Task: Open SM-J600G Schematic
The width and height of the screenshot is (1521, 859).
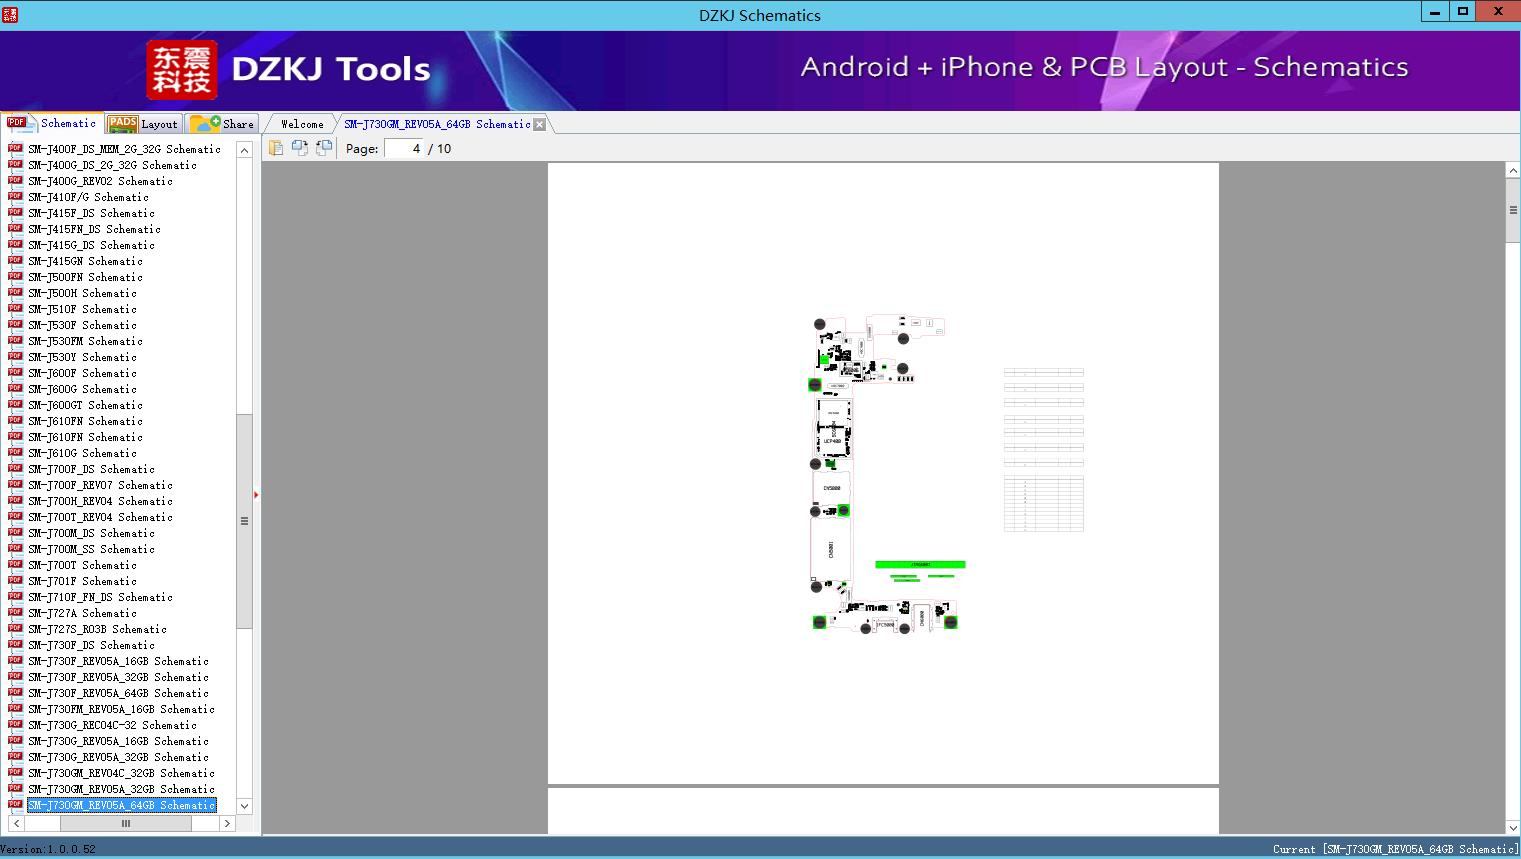Action: [x=82, y=389]
